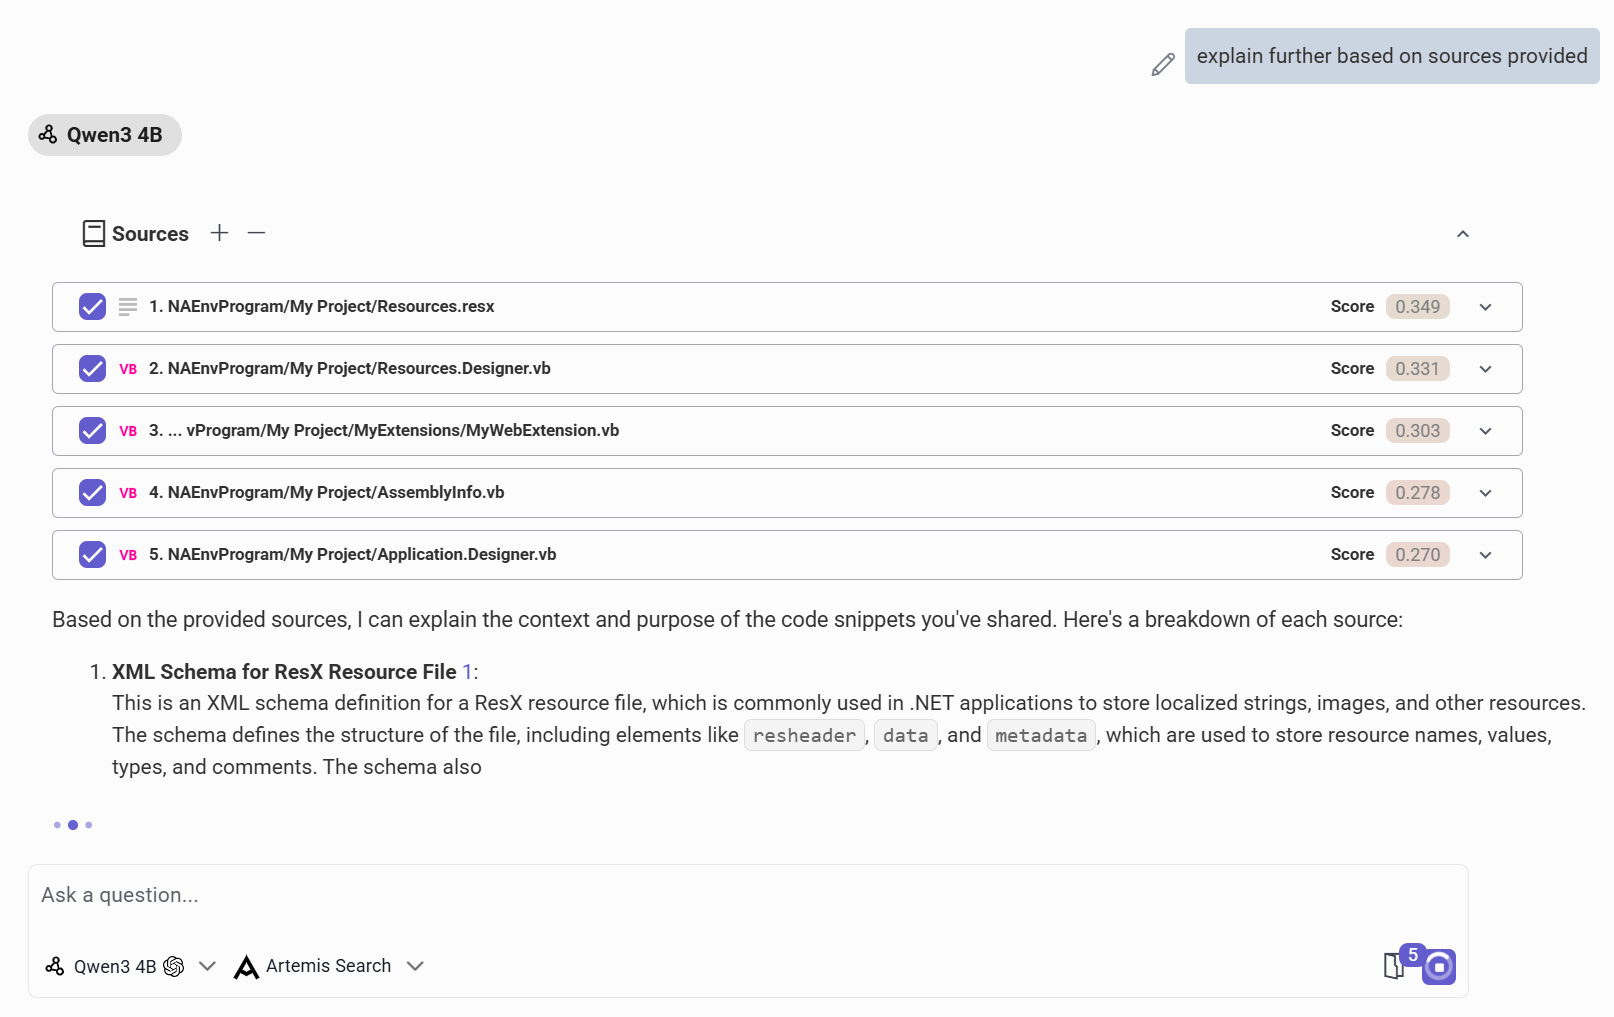
Task: Select the third pagination dot below the response
Action: click(89, 824)
